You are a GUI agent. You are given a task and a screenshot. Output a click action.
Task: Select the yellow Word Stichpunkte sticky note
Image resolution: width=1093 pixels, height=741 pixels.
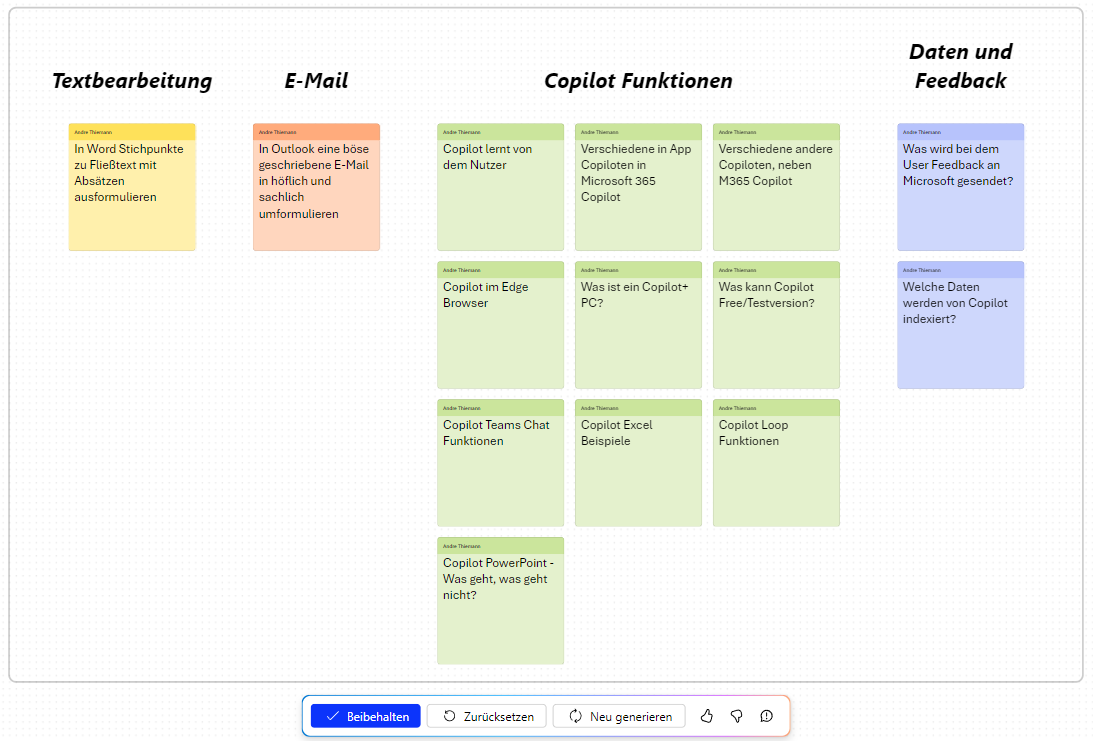point(132,187)
